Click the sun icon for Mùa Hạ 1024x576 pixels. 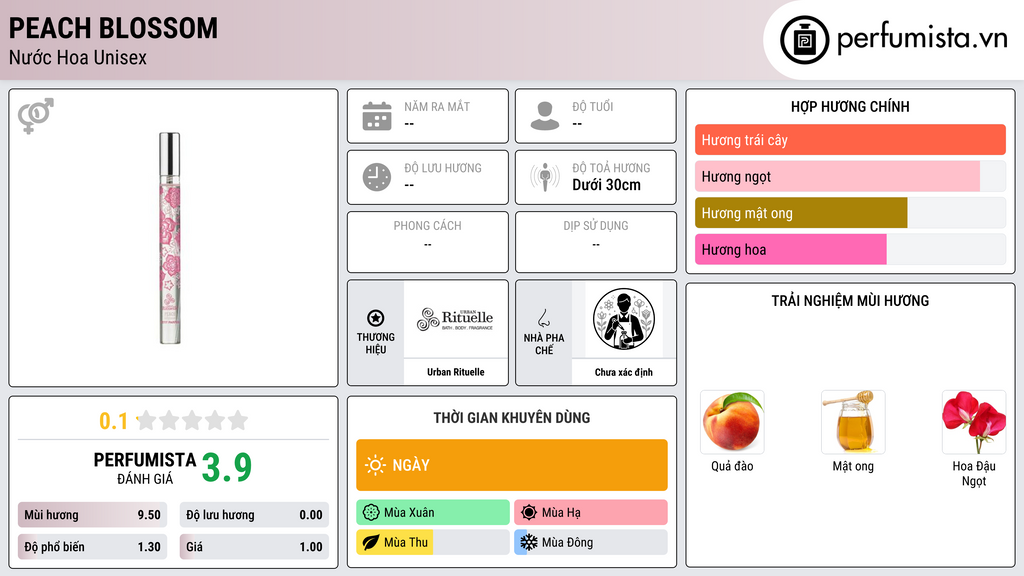click(x=529, y=513)
